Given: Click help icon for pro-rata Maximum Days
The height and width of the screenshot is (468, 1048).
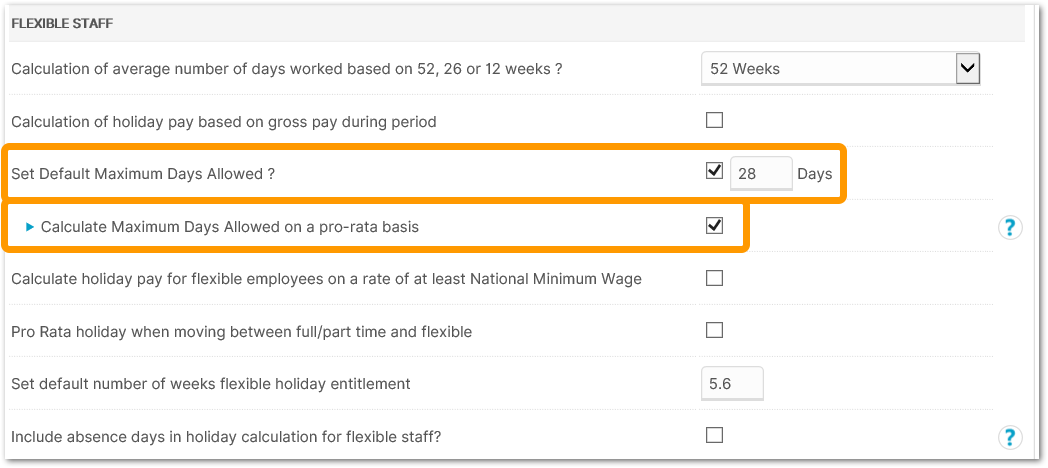Looking at the screenshot, I should [x=1010, y=227].
